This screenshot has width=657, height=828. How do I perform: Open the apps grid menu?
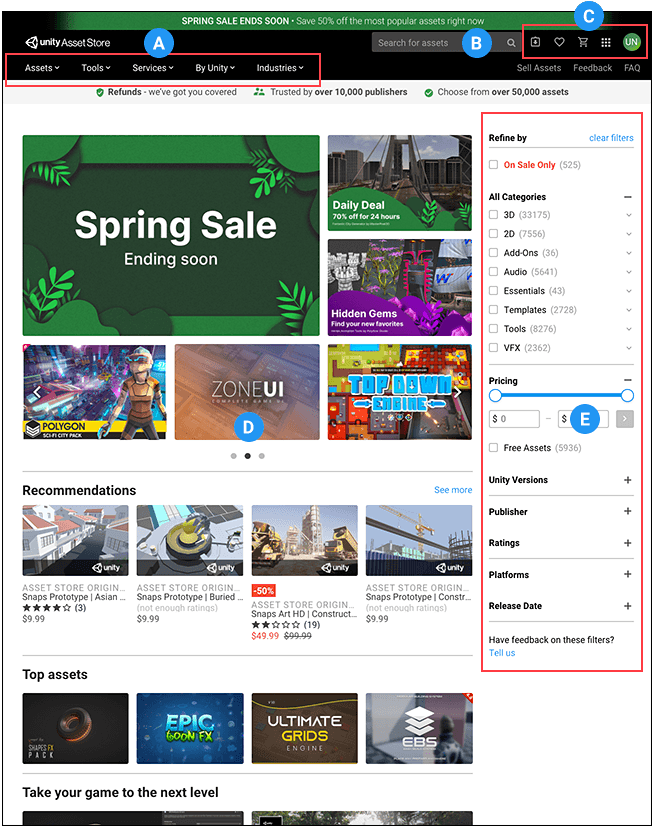coord(606,43)
